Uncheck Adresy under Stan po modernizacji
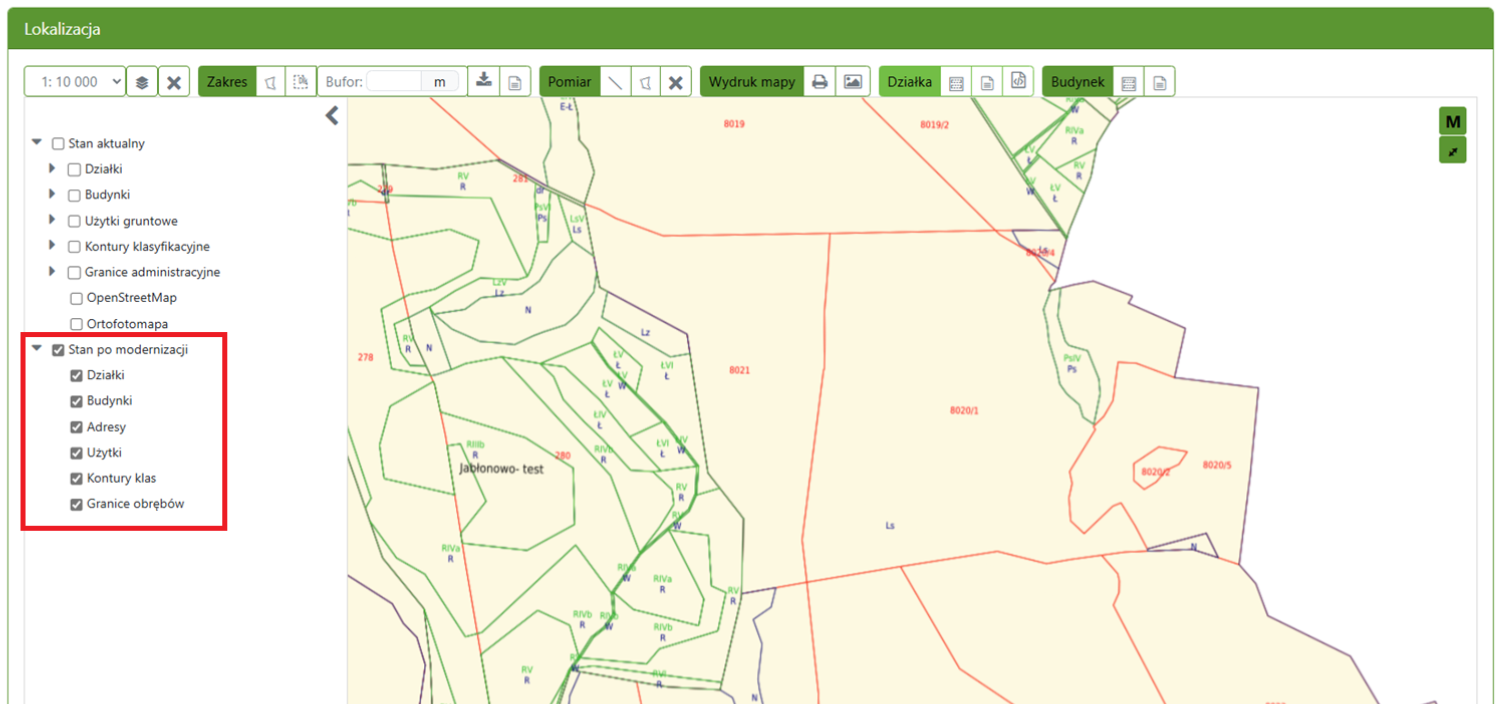Screen dimensions: 1497x704 [77, 427]
